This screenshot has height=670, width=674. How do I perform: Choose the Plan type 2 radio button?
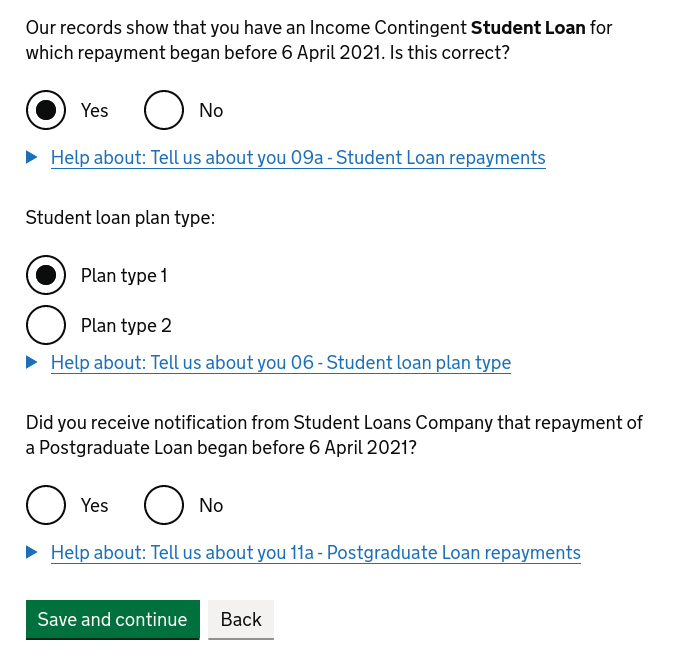[46, 325]
